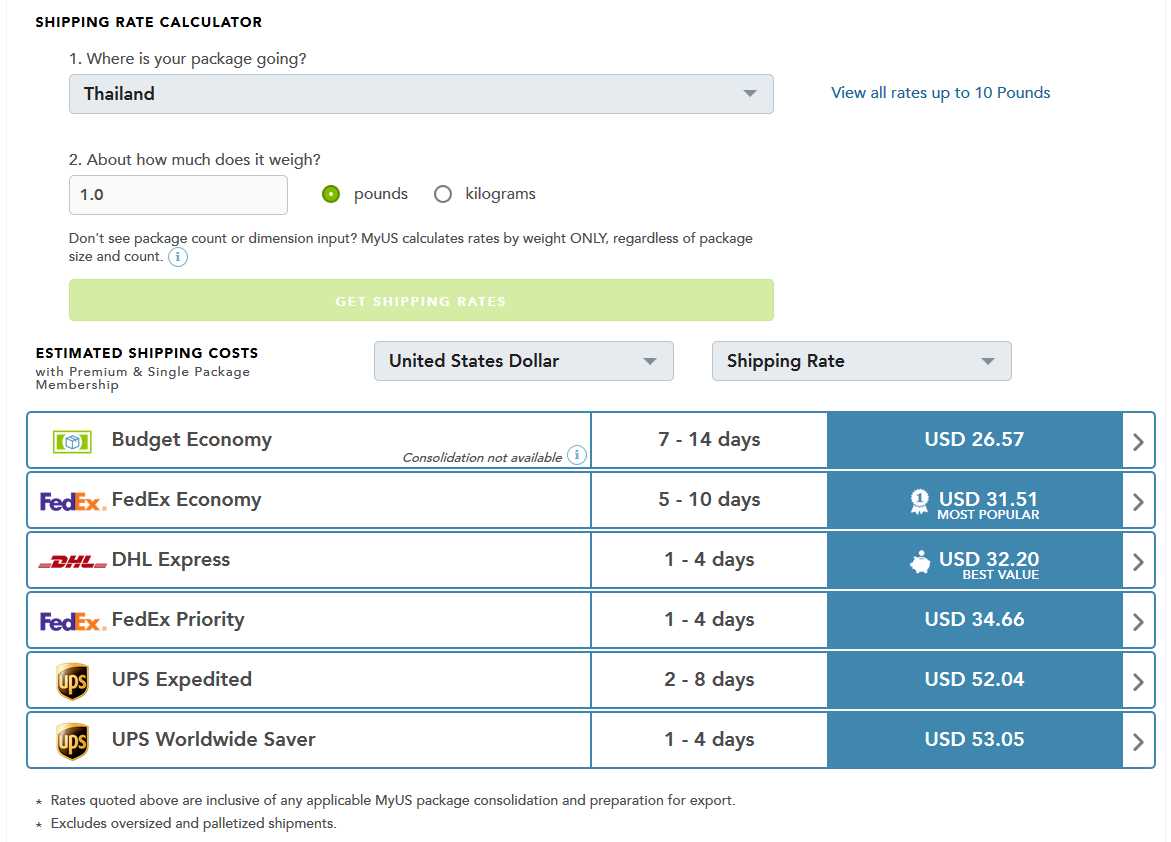
Task: Expand the Budget Economy row chevron
Action: 1138,441
